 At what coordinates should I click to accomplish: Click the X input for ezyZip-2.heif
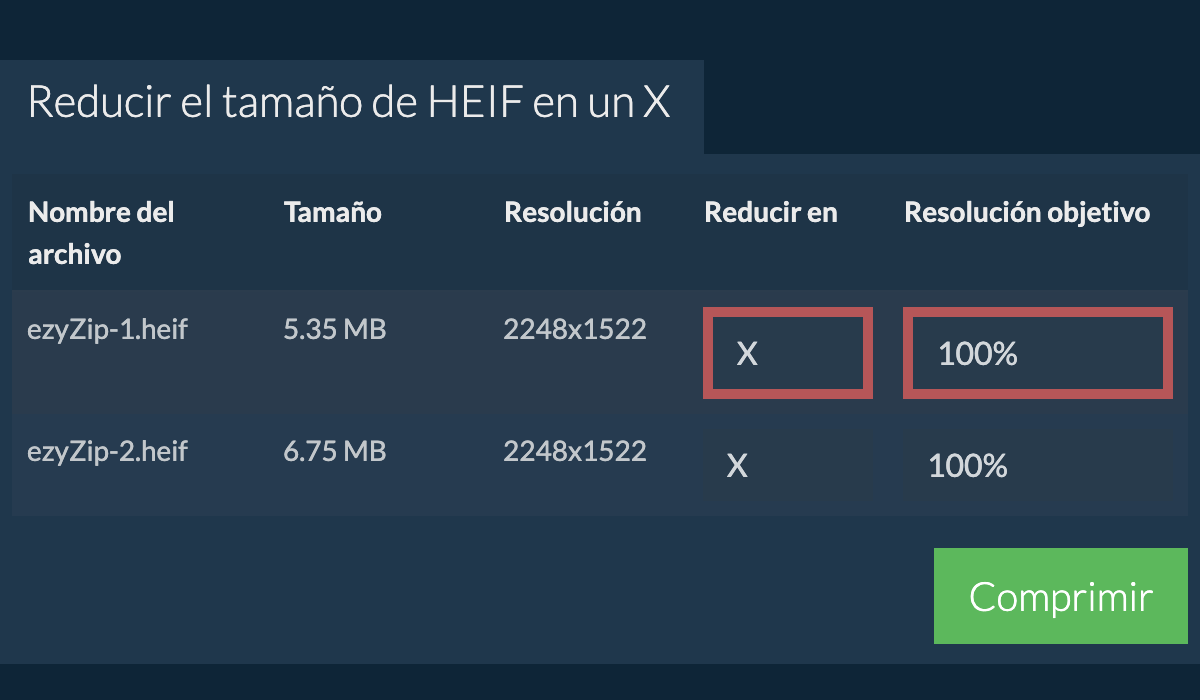[788, 465]
